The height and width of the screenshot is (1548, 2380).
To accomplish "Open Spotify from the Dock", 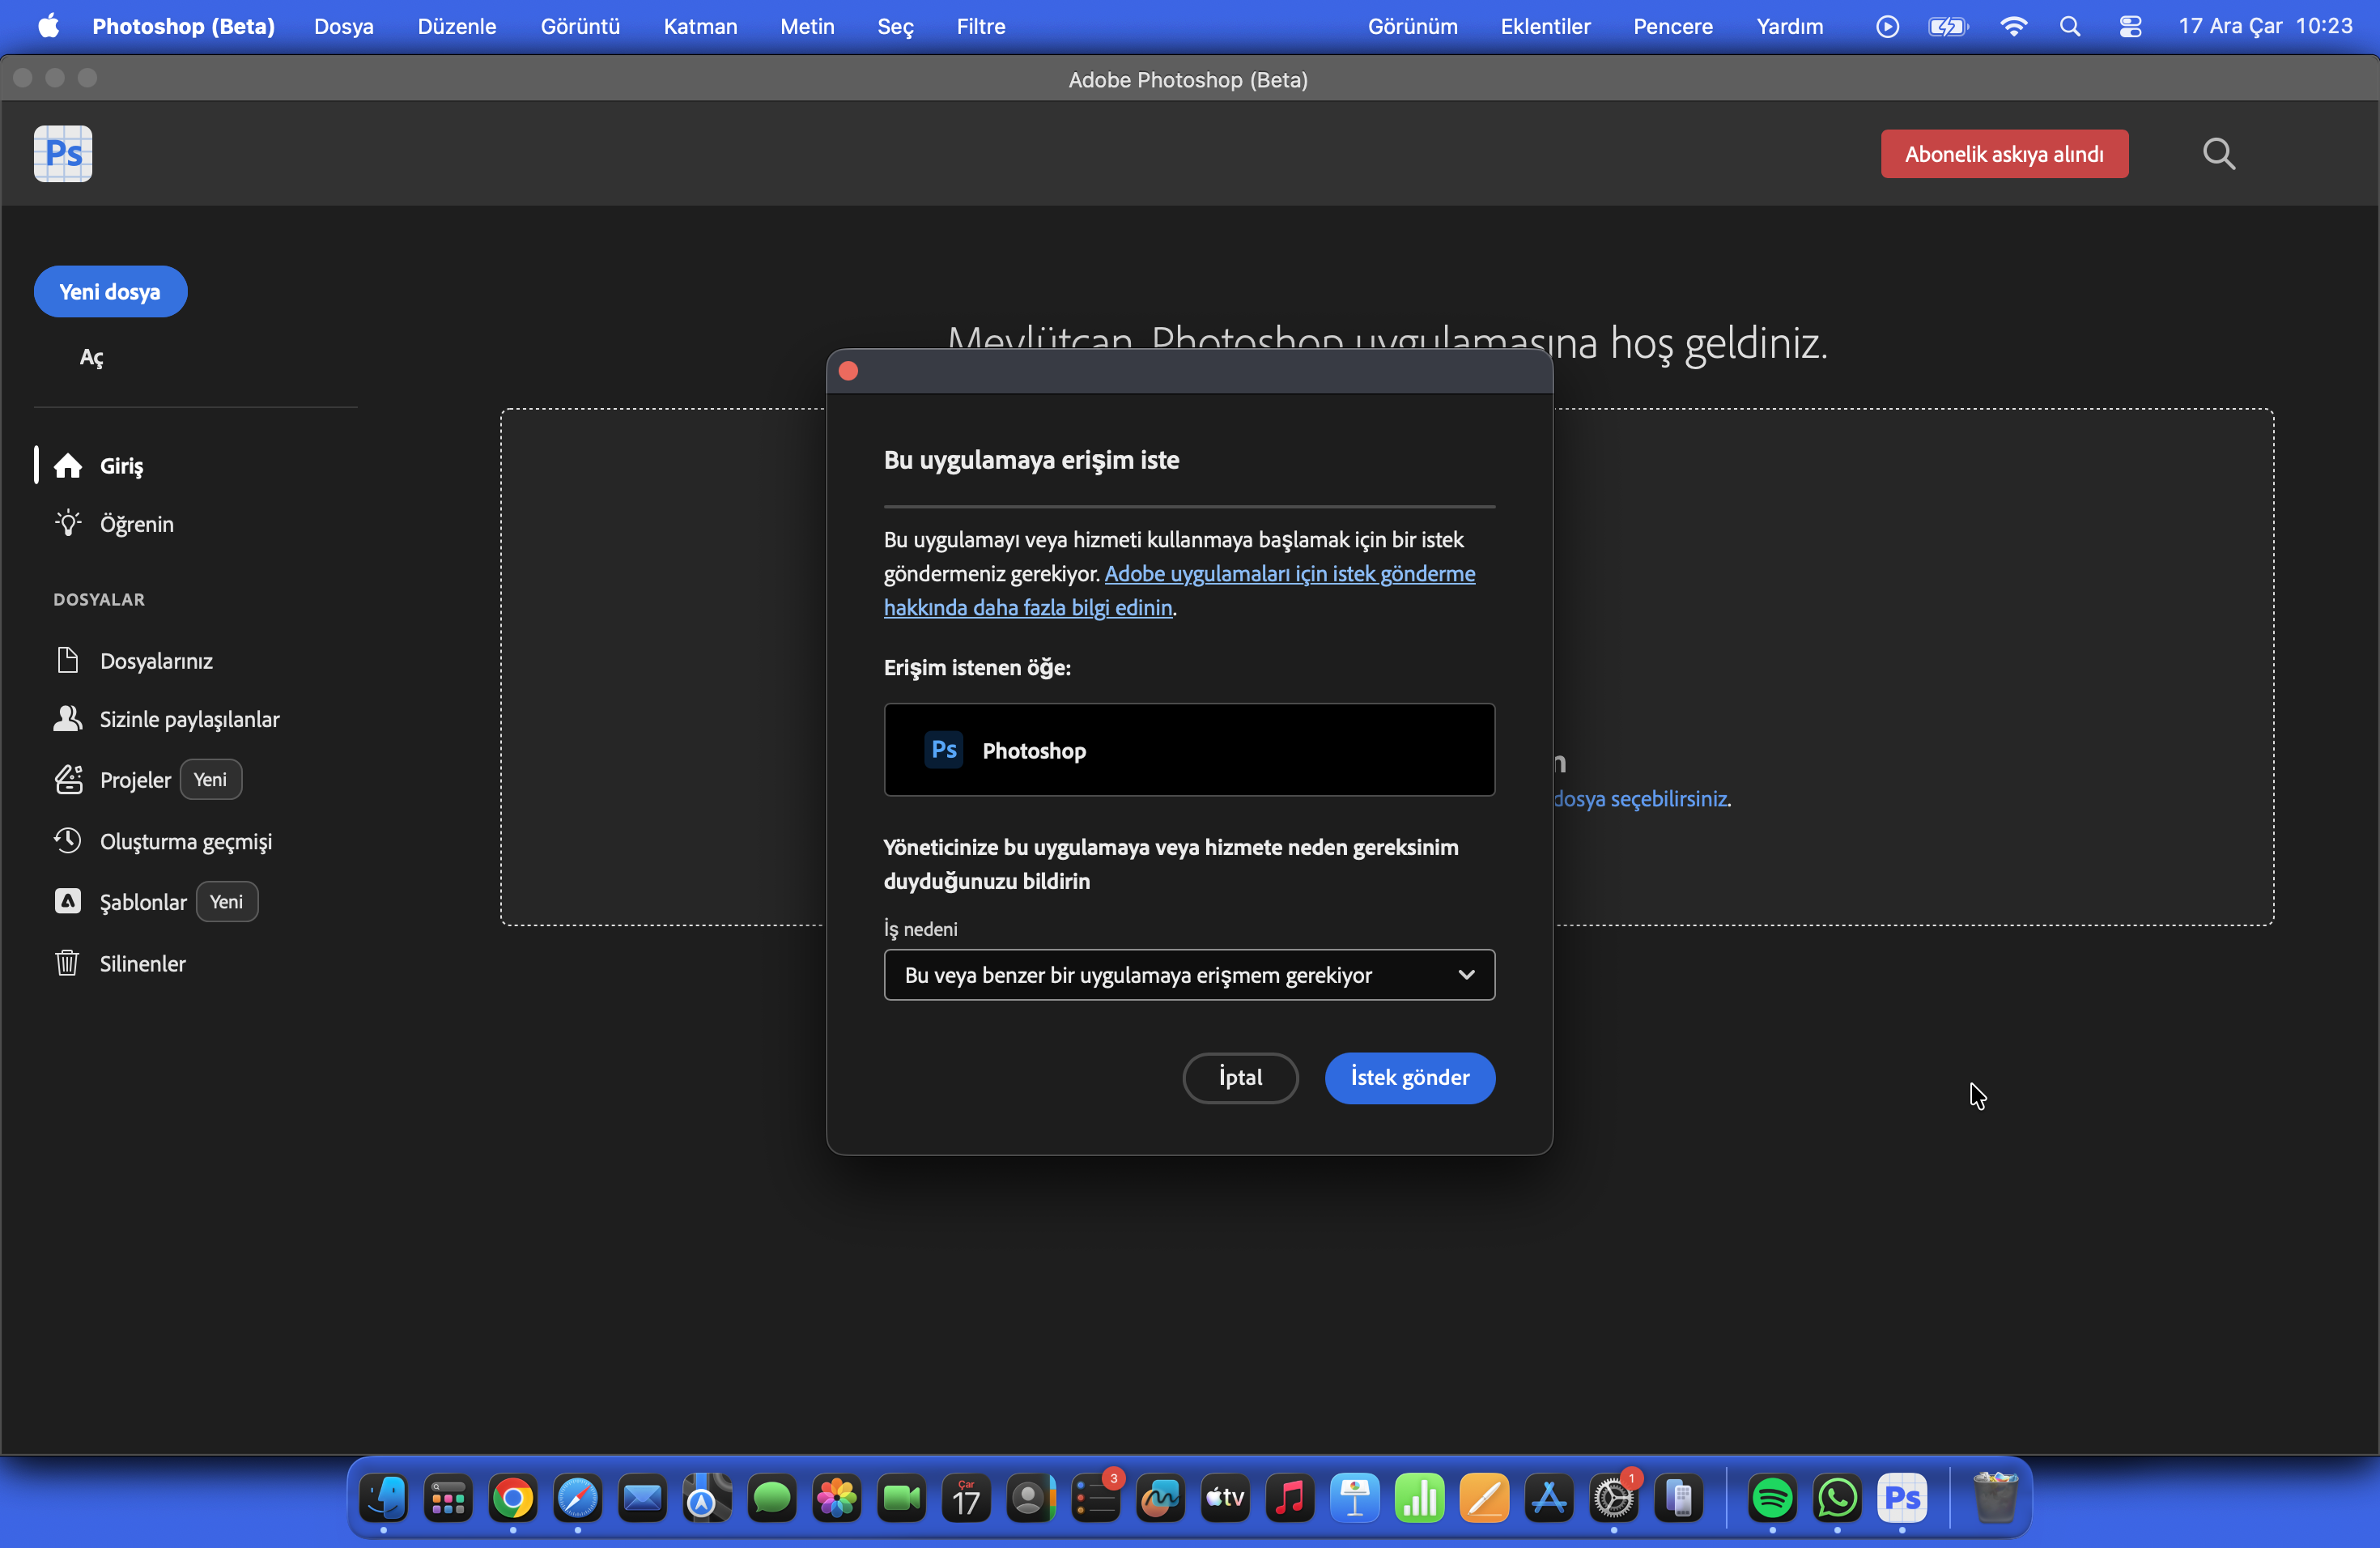I will point(1772,1499).
